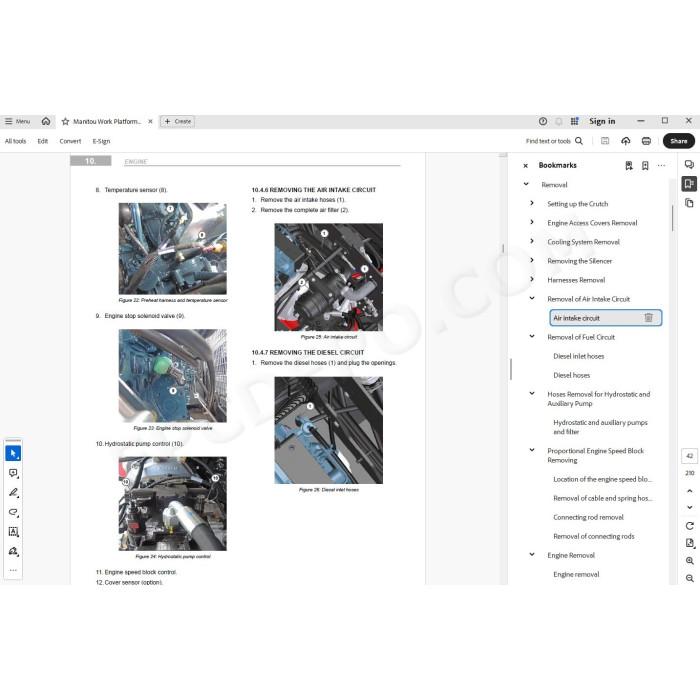Toggle the comments panel icon
This screenshot has width=700, height=700.
tap(689, 164)
